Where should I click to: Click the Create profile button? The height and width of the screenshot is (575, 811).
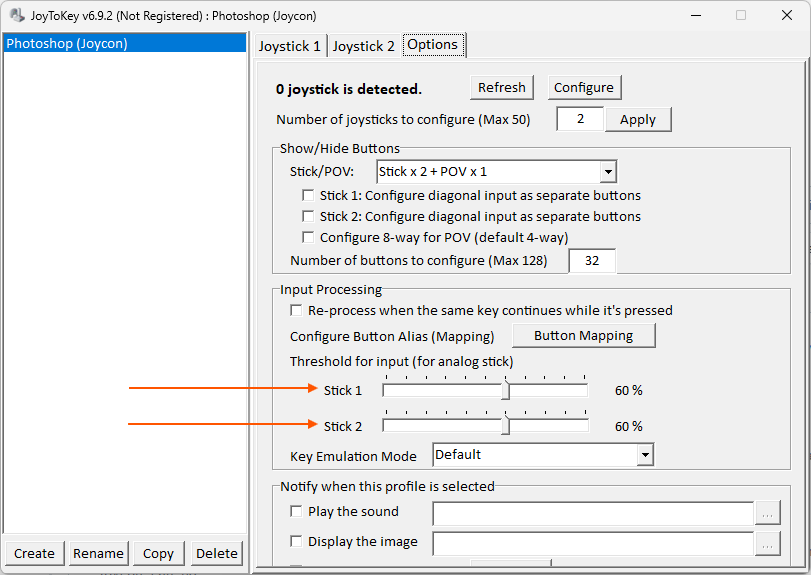[x=34, y=553]
